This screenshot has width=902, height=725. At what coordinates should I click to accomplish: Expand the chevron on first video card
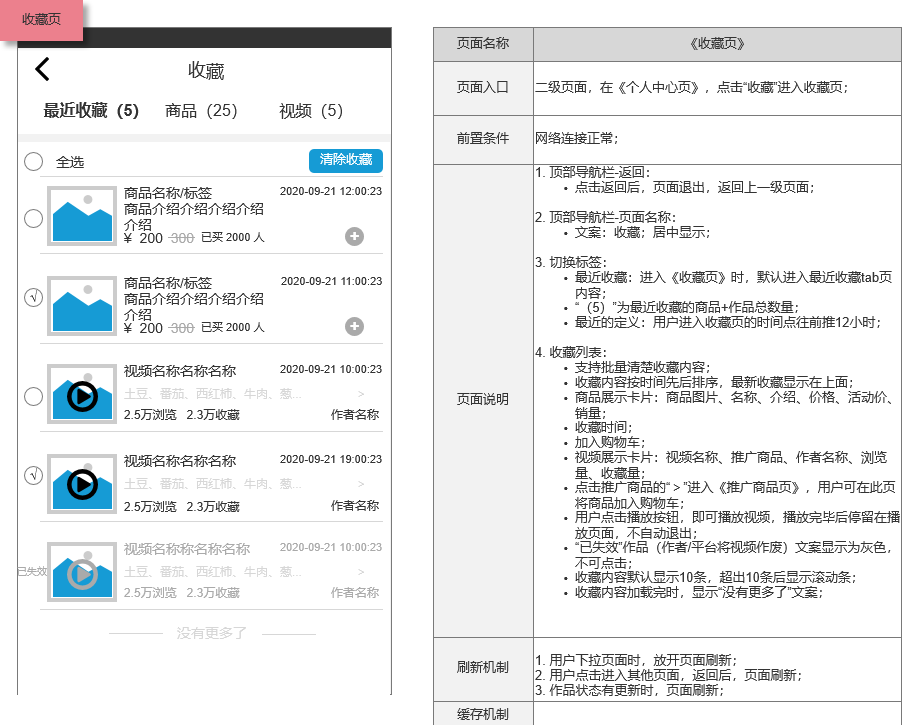pyautogui.click(x=362, y=394)
